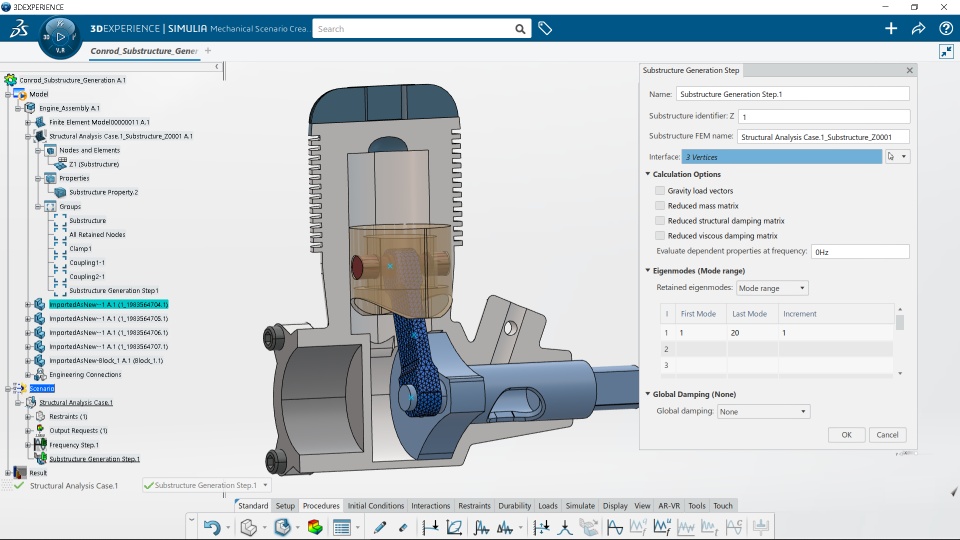Add a new tab with plus button
The width and height of the screenshot is (960, 540).
[x=208, y=51]
